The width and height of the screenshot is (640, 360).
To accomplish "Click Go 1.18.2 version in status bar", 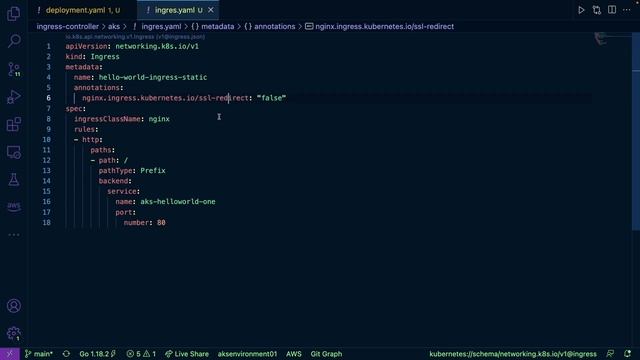I will point(98,354).
